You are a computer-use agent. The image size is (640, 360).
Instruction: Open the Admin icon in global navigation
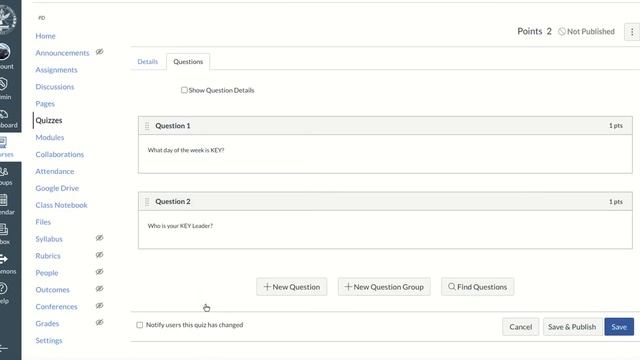point(4,84)
